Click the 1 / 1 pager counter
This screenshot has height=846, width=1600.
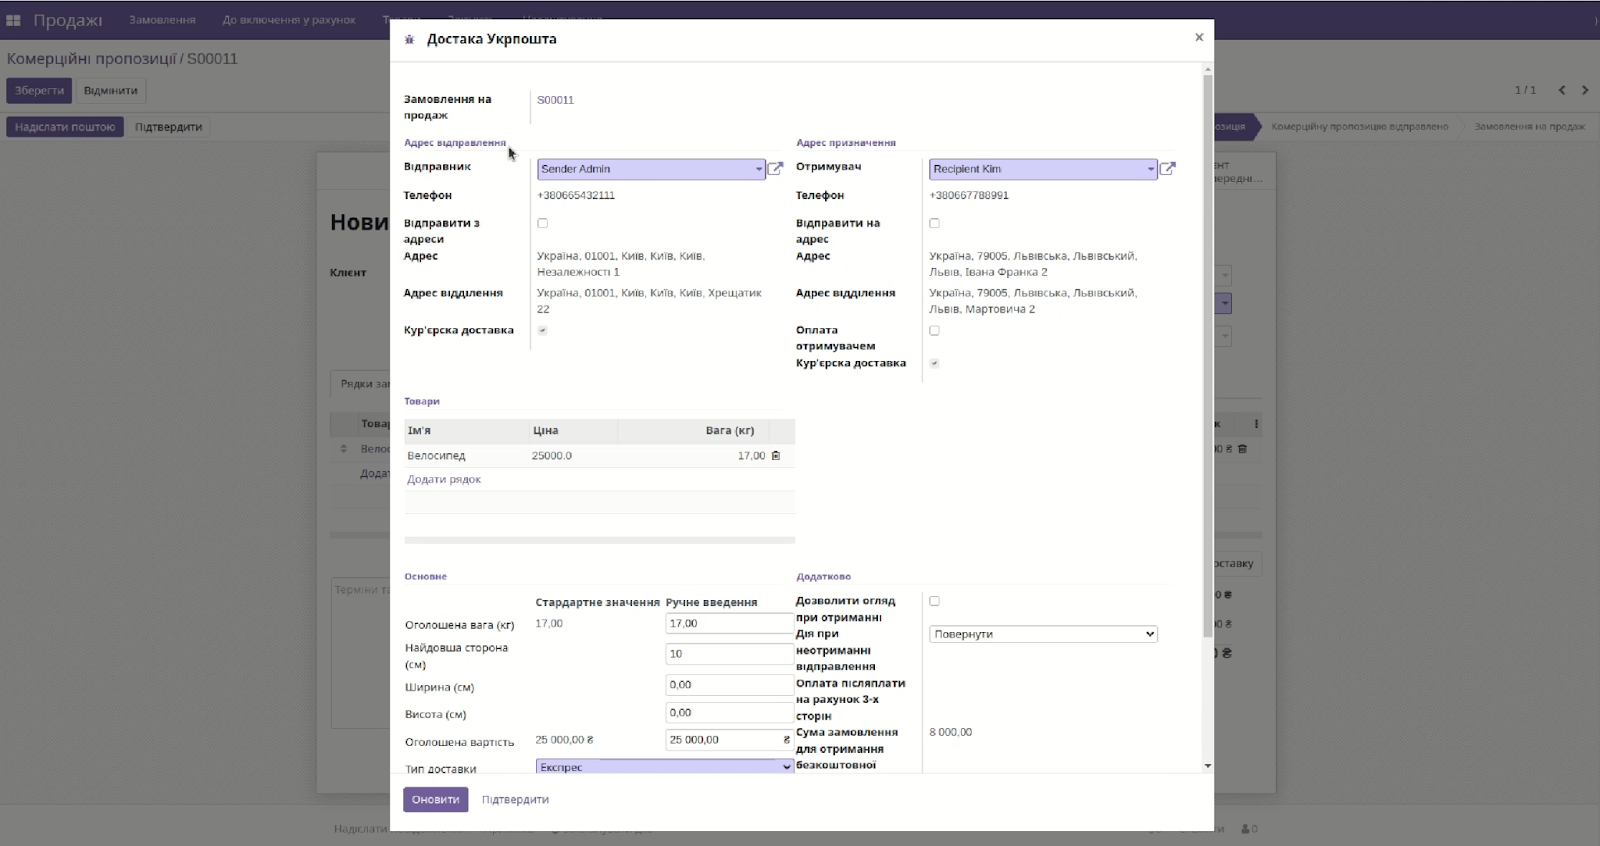1525,90
